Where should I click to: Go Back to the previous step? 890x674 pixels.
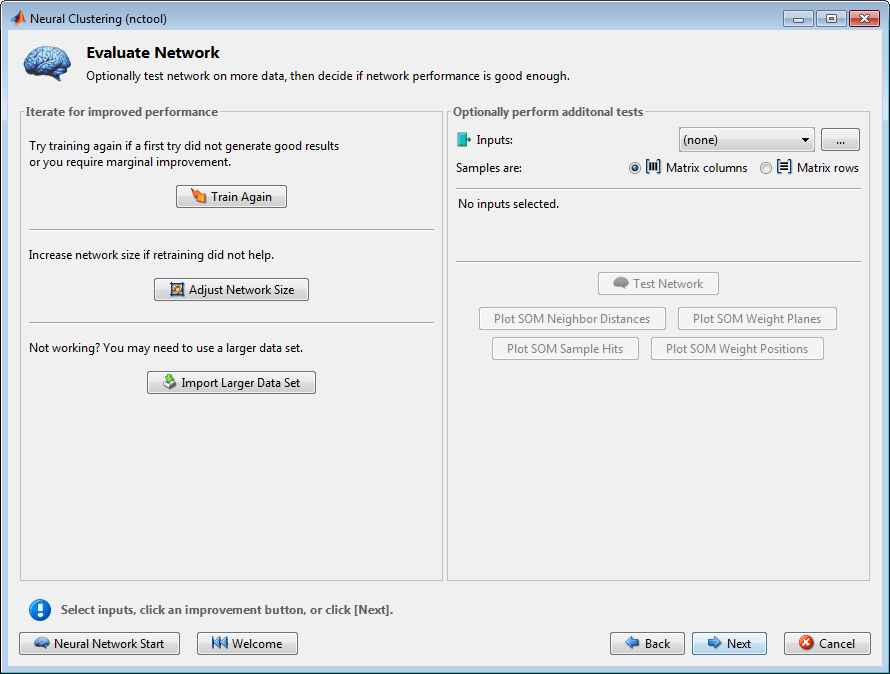(648, 643)
